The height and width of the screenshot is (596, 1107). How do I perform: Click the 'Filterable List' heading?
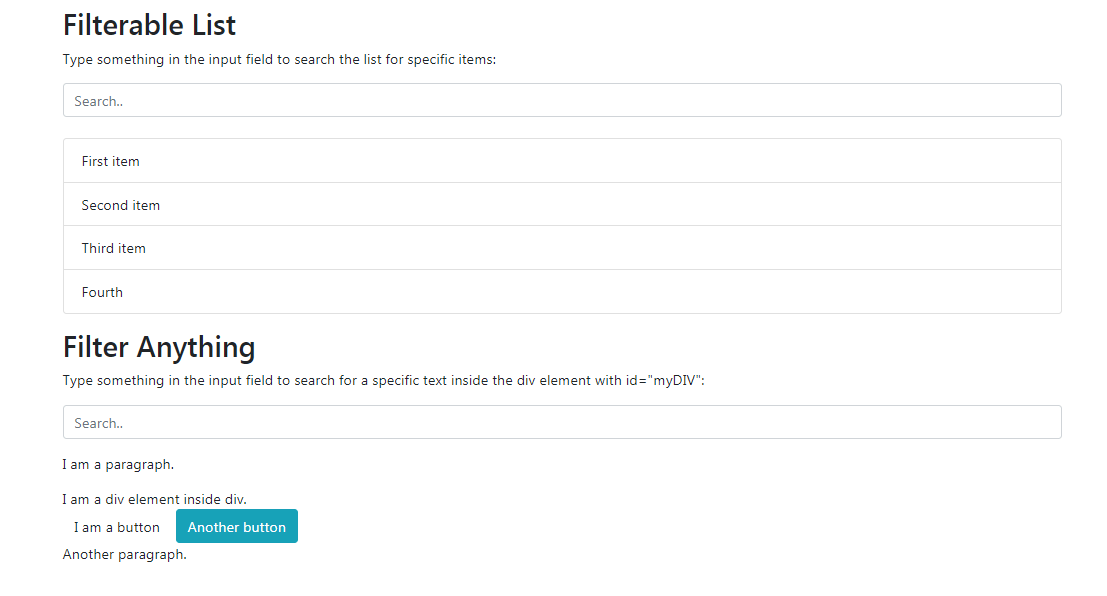[149, 24]
